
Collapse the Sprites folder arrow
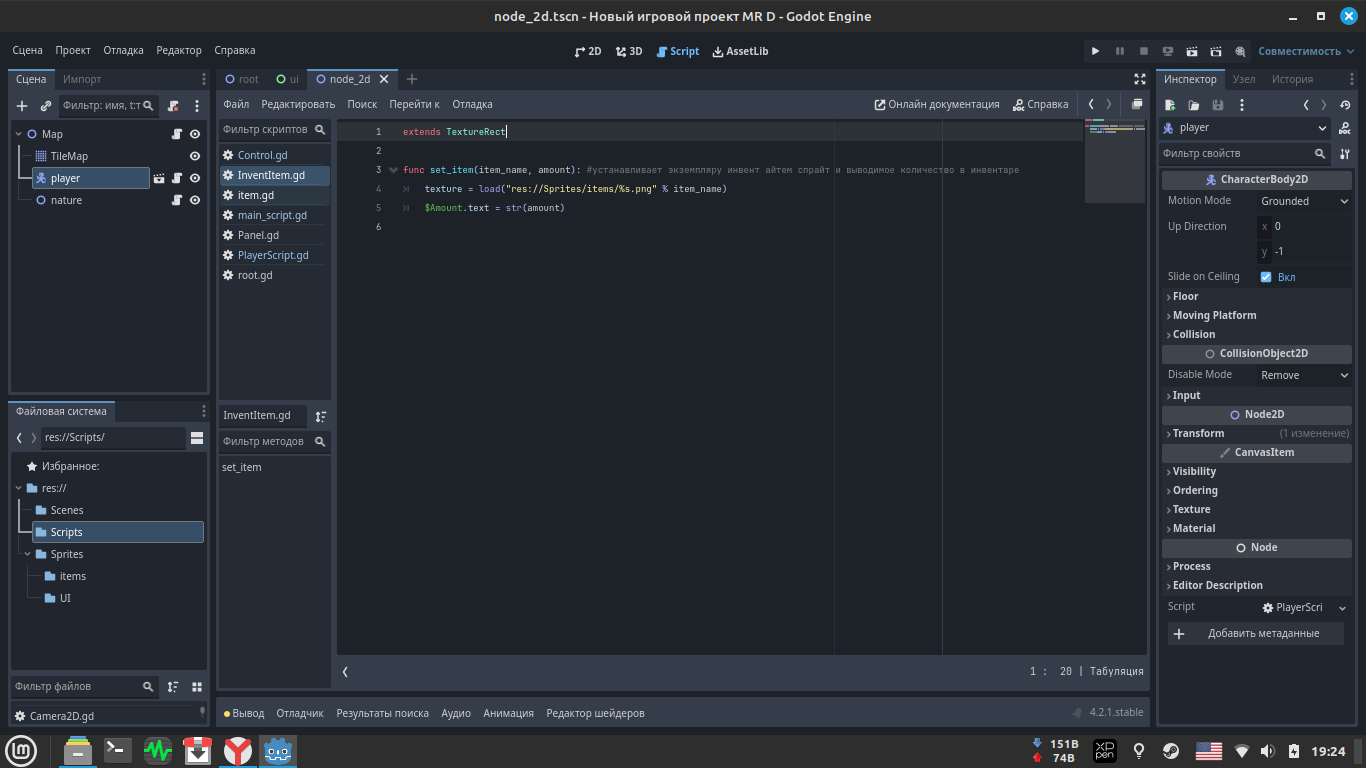click(28, 554)
